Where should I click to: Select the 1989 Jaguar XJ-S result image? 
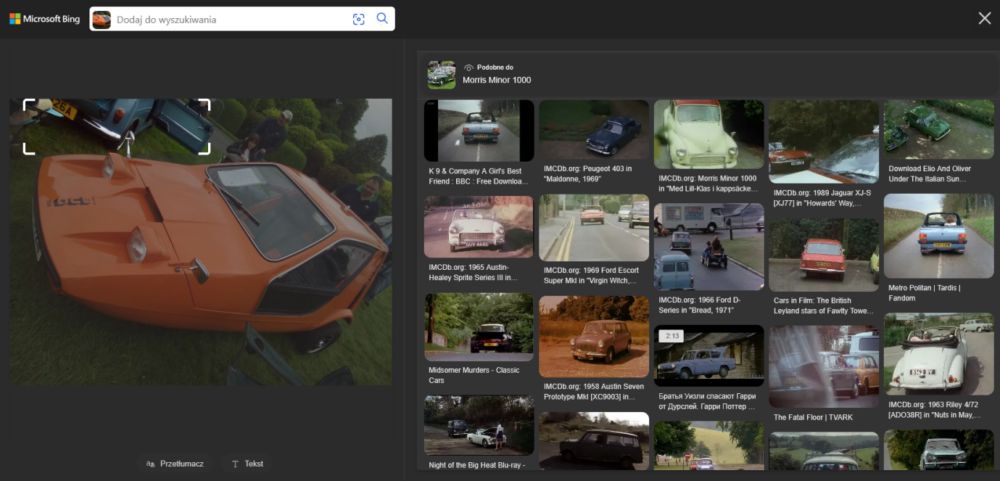coord(823,141)
